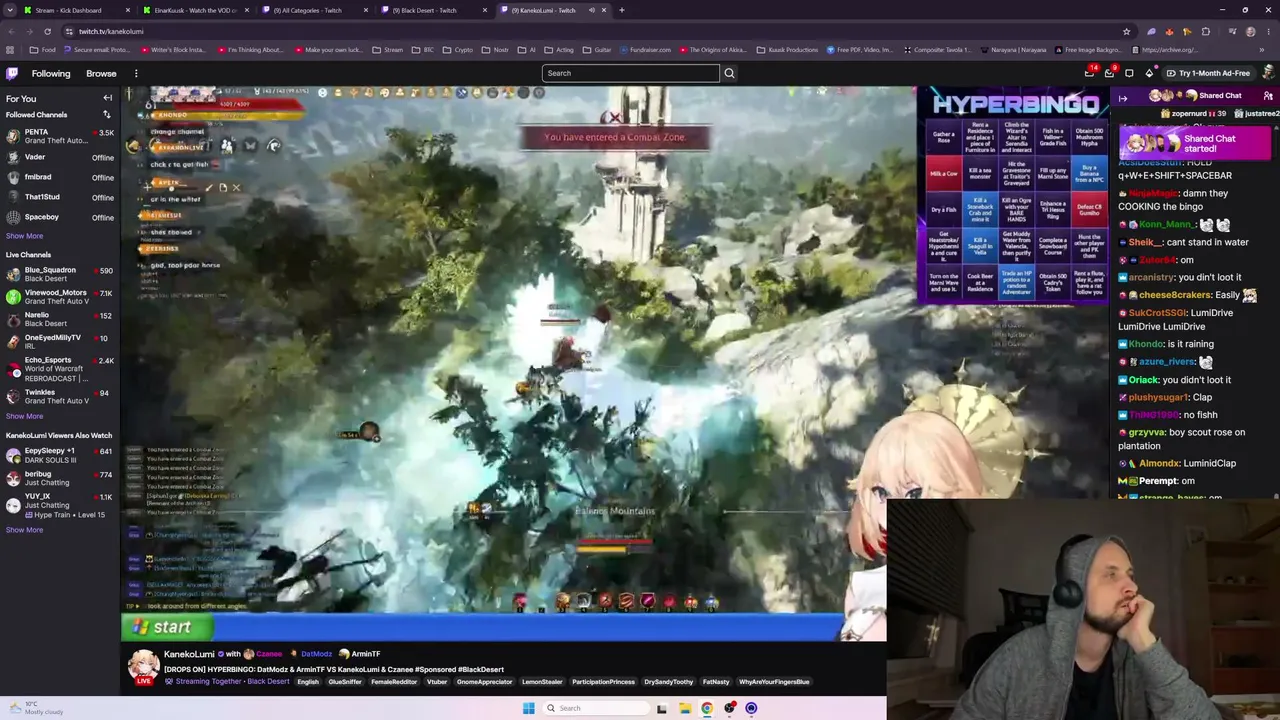
Task: Click the Twitch search magnifier button
Action: [729, 73]
